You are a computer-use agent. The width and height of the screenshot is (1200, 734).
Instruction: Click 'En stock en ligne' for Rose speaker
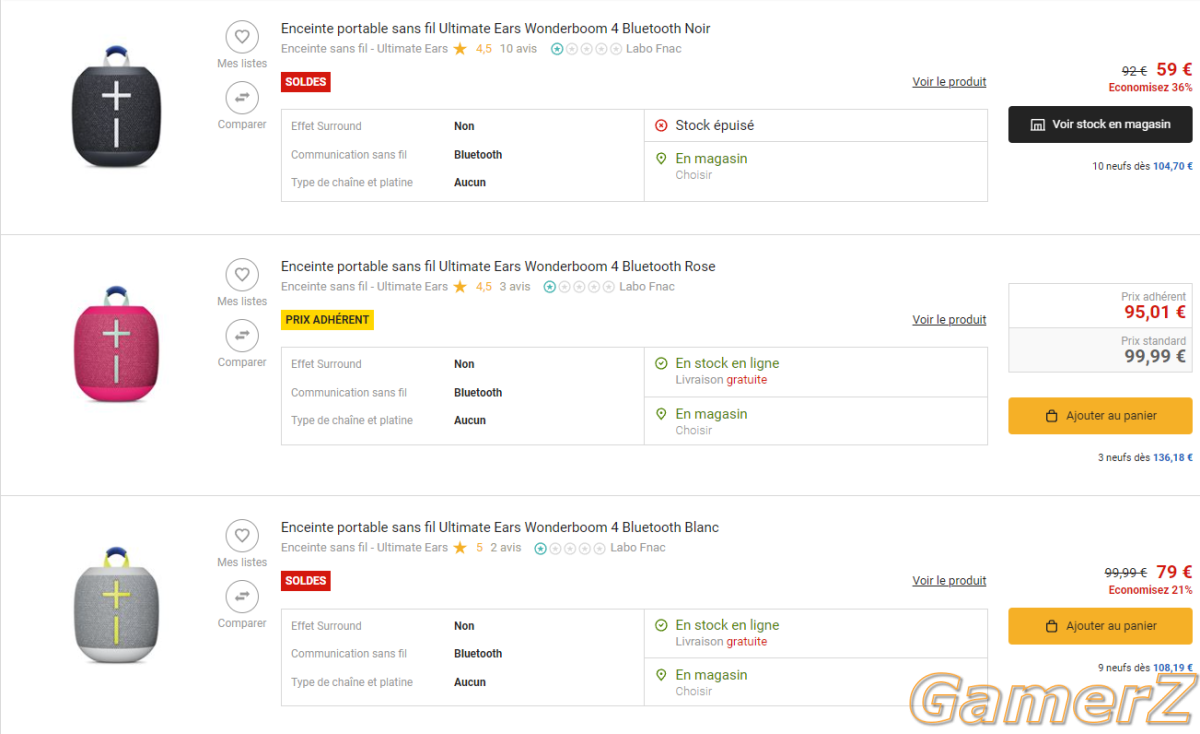pyautogui.click(x=727, y=363)
